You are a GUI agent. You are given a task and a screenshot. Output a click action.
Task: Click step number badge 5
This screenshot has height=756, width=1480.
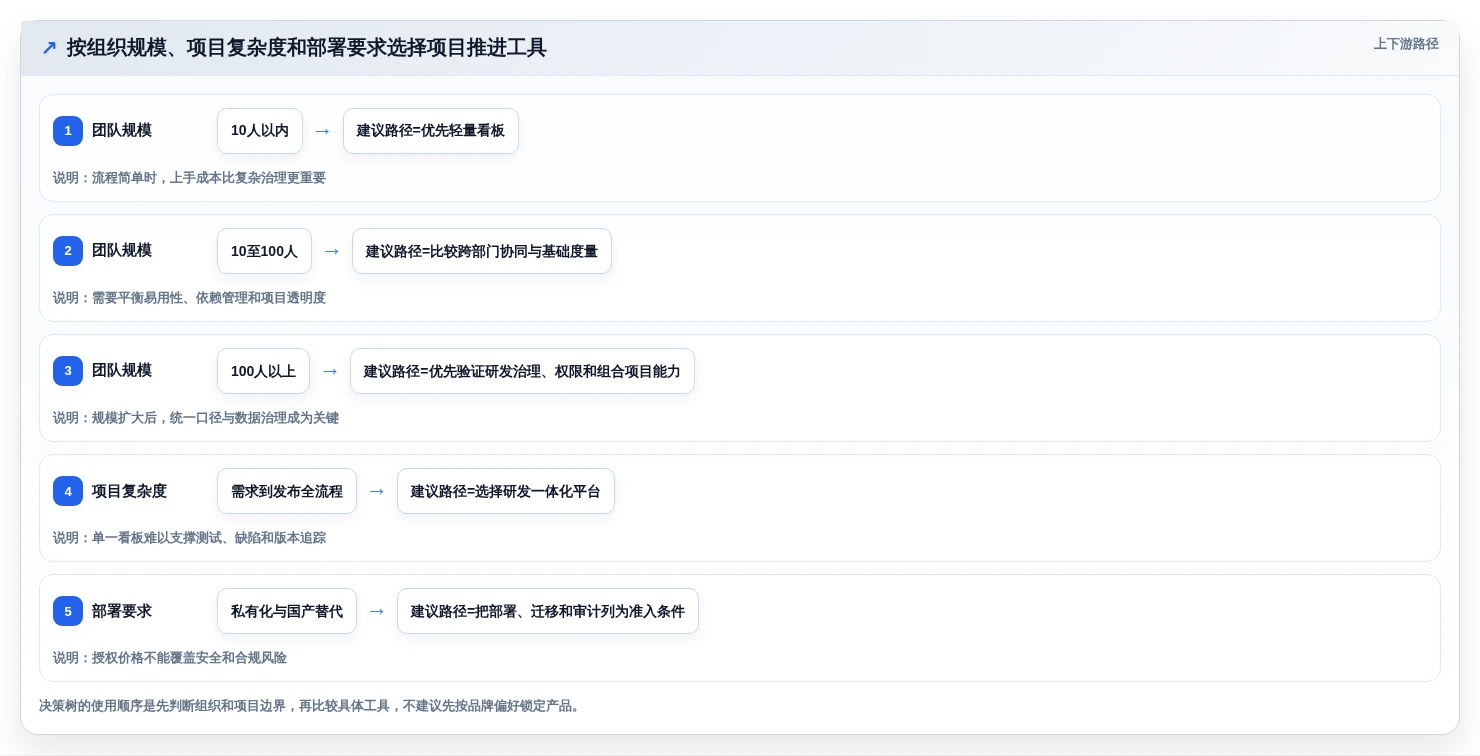pyautogui.click(x=68, y=611)
